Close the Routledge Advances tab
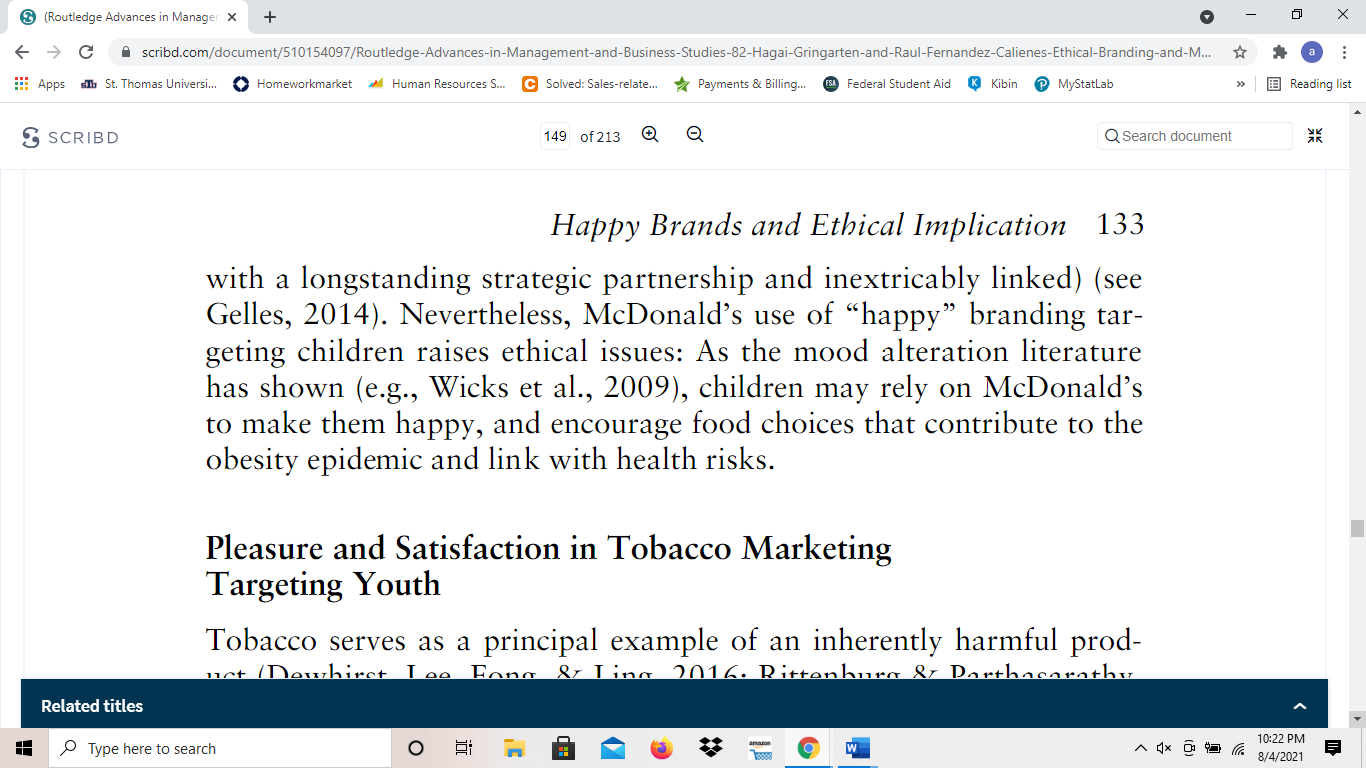 (x=232, y=17)
